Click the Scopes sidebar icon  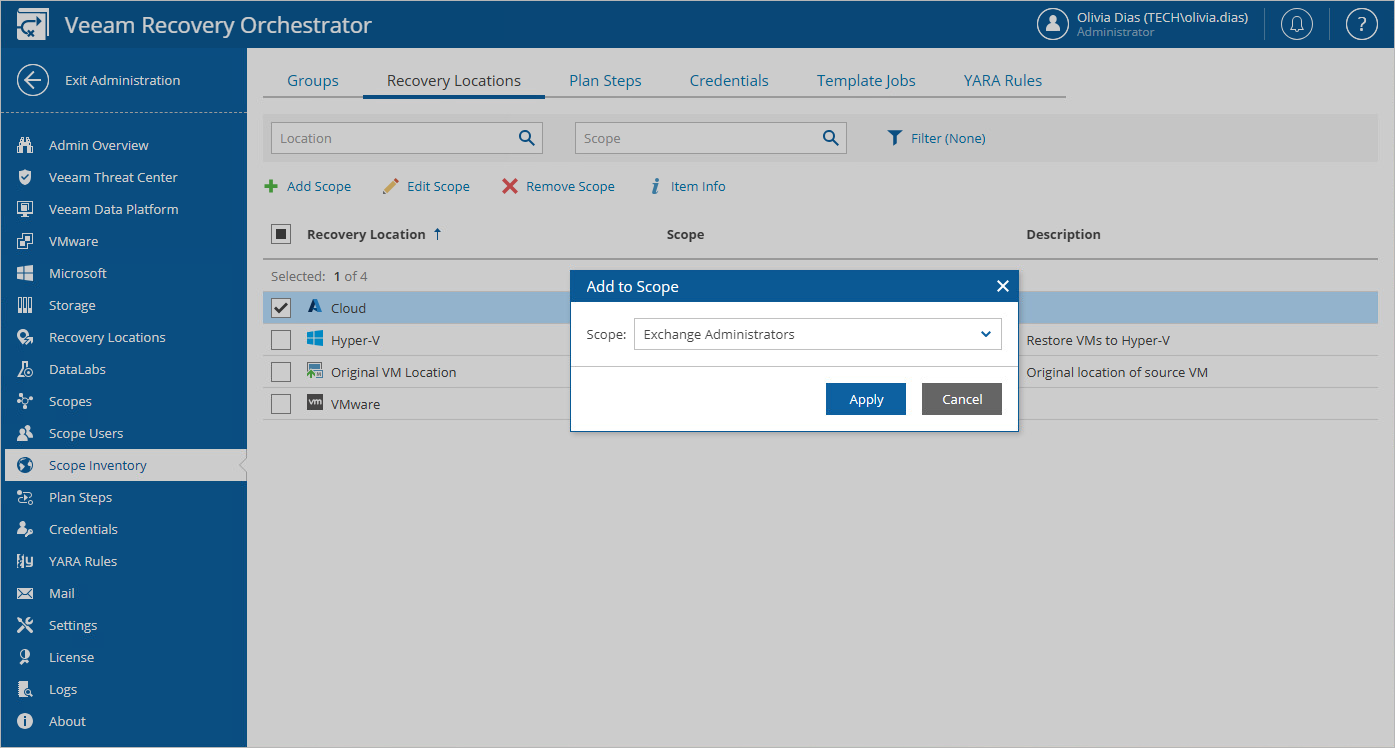point(26,401)
